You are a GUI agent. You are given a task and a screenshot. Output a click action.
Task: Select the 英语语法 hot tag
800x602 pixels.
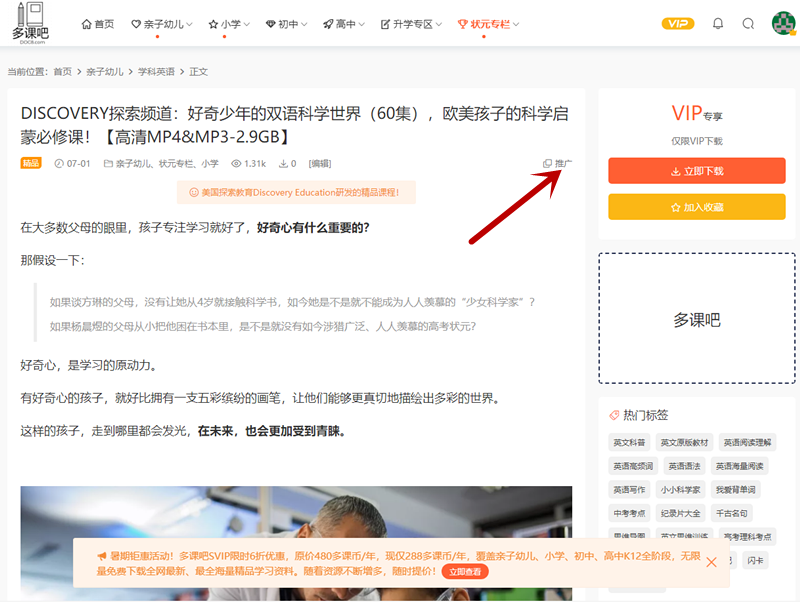coord(684,466)
